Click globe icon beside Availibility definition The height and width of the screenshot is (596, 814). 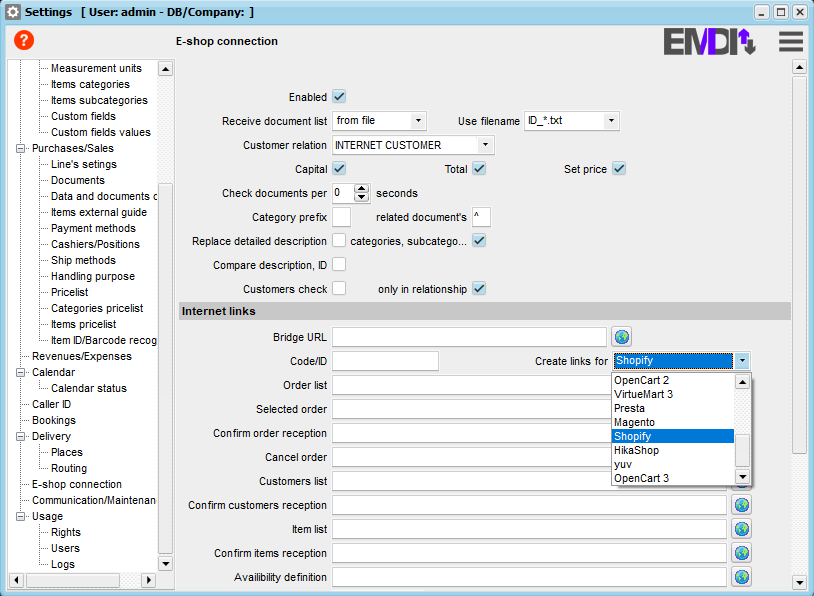742,577
